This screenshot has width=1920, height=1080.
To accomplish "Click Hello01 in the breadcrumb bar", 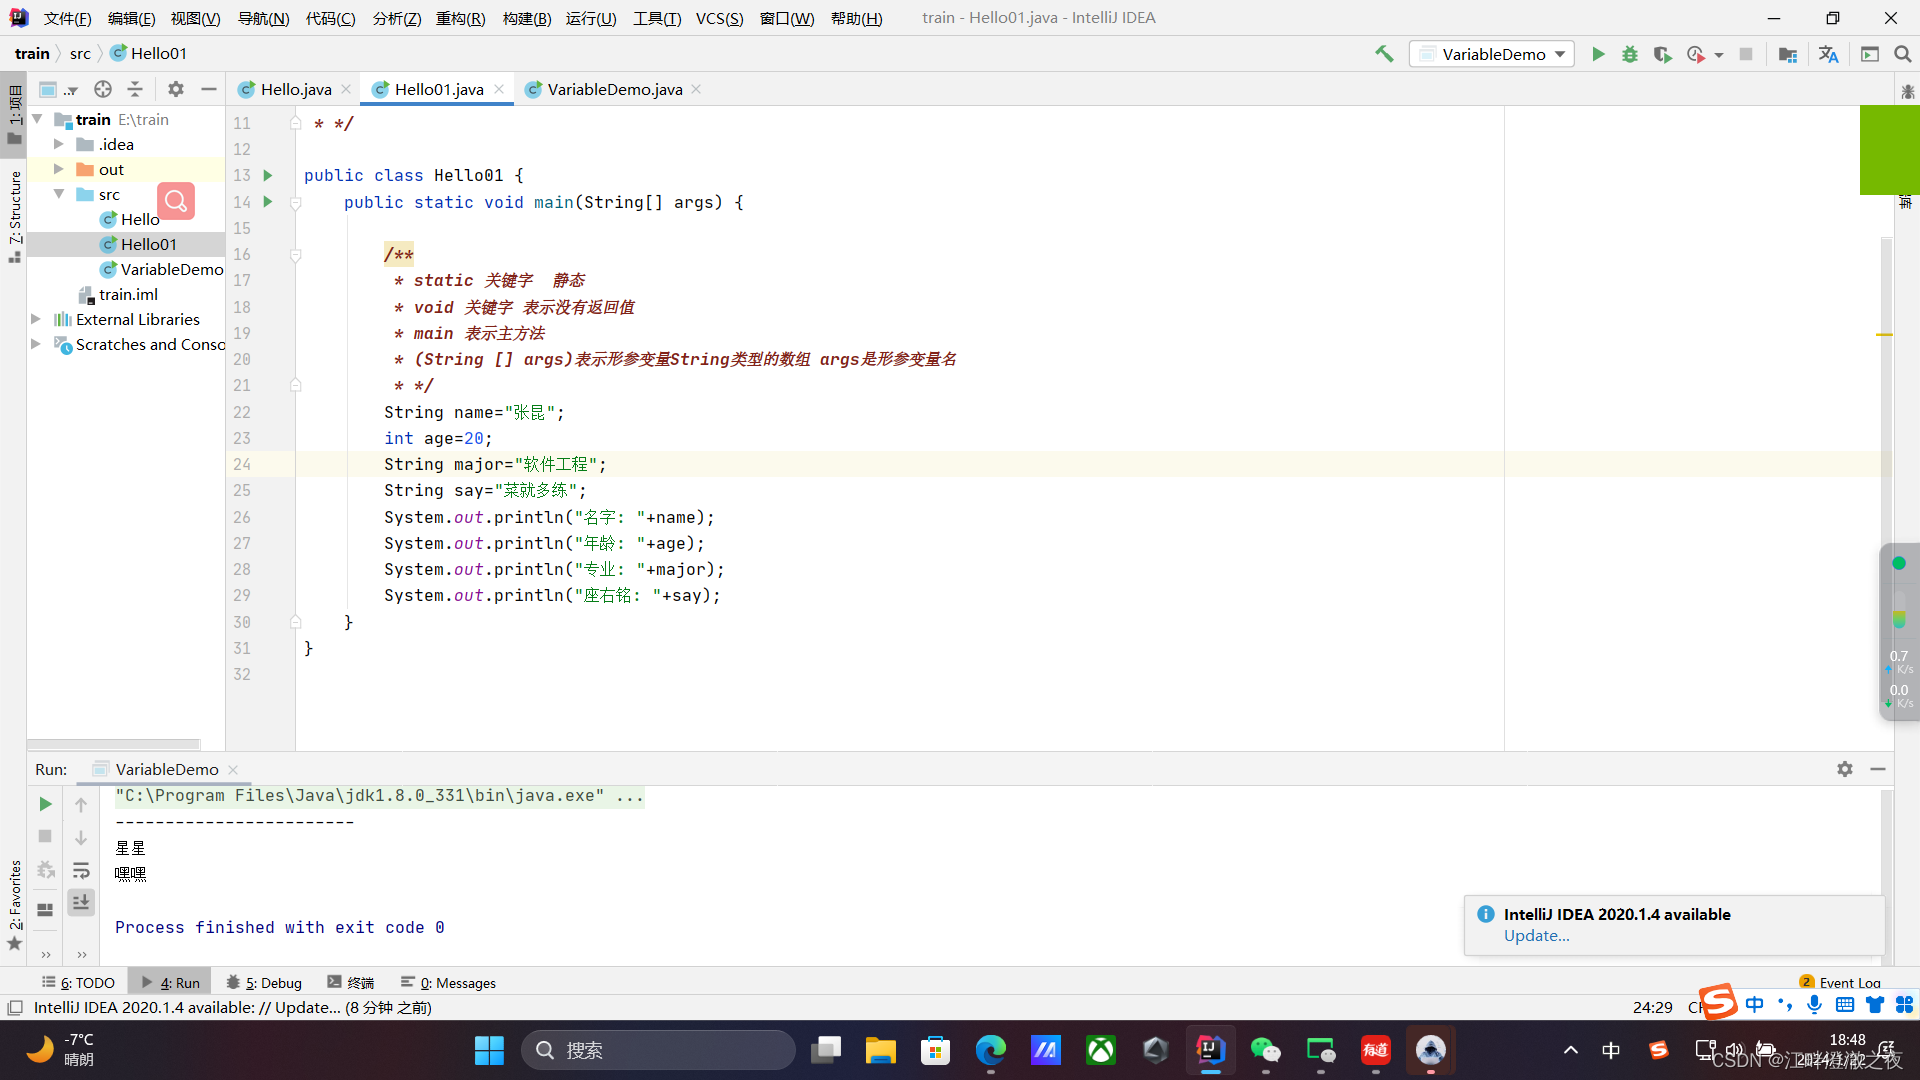I will [149, 54].
